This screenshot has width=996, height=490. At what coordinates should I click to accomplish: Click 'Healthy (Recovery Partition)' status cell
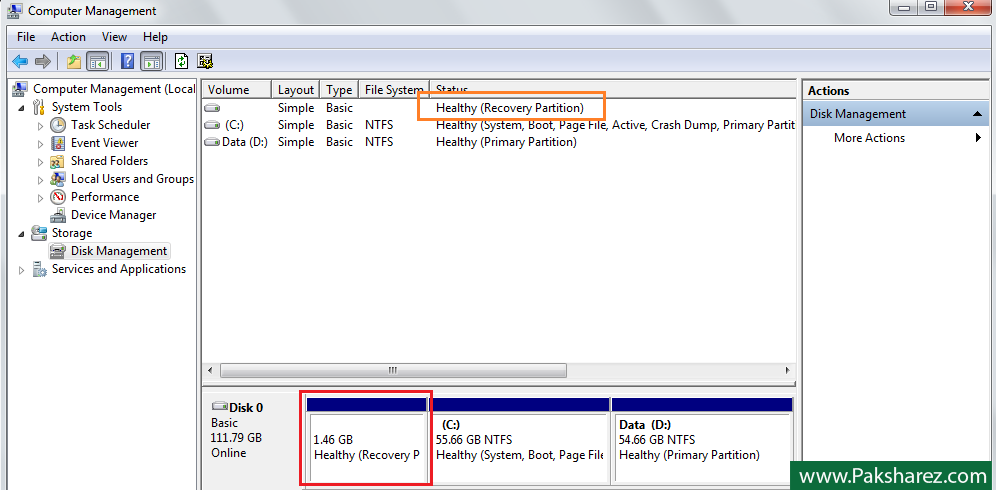pos(509,108)
